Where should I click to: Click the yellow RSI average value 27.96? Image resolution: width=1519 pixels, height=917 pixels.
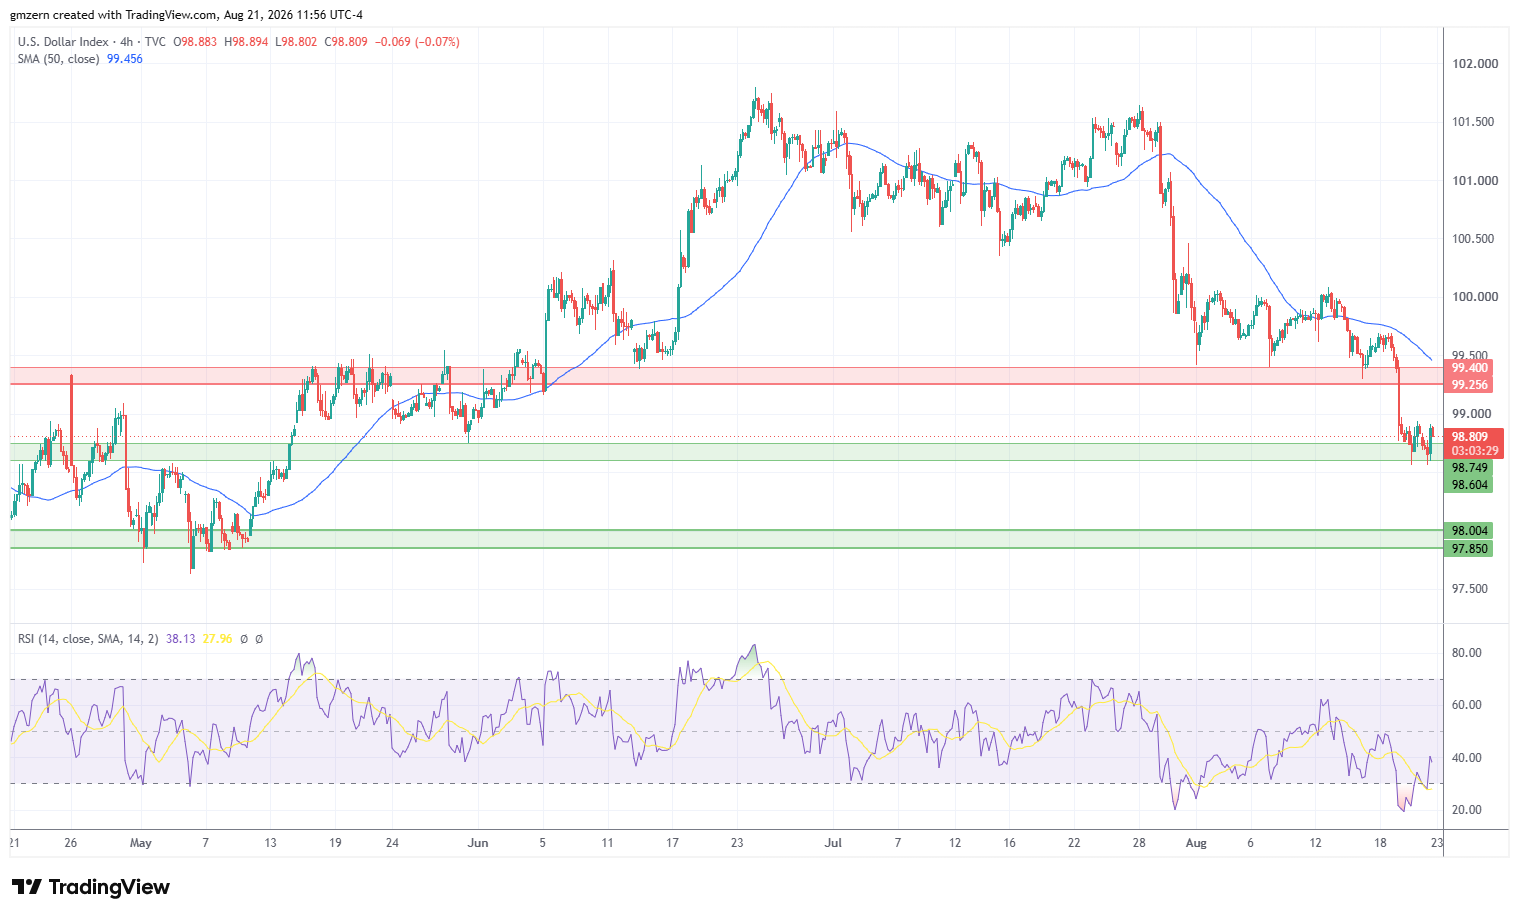point(217,638)
